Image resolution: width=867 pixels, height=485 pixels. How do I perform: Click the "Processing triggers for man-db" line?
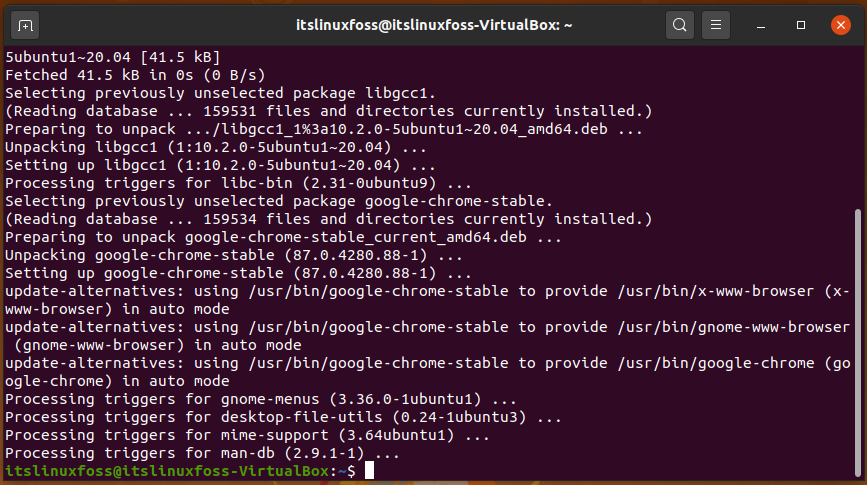tap(202, 453)
